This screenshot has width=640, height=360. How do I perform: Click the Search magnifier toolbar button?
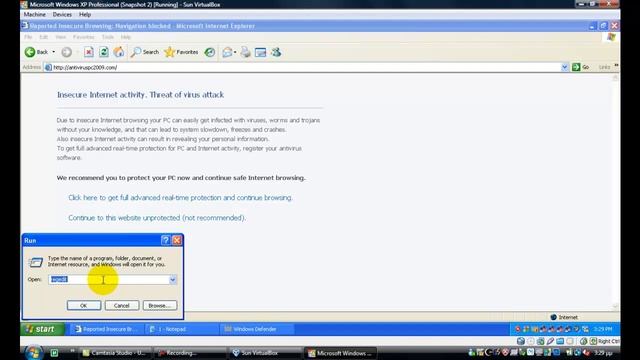145,52
